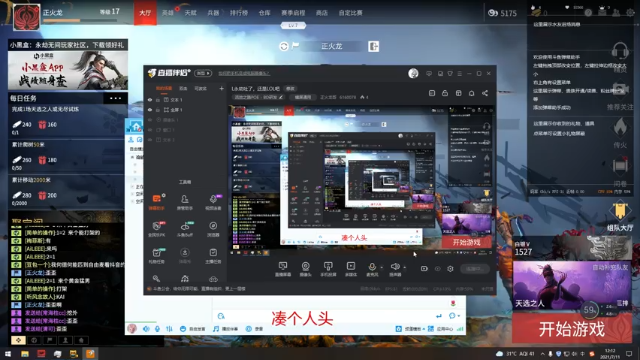Switch to the third scene tab
This screenshot has width=640, height=360.
click(x=200, y=88)
